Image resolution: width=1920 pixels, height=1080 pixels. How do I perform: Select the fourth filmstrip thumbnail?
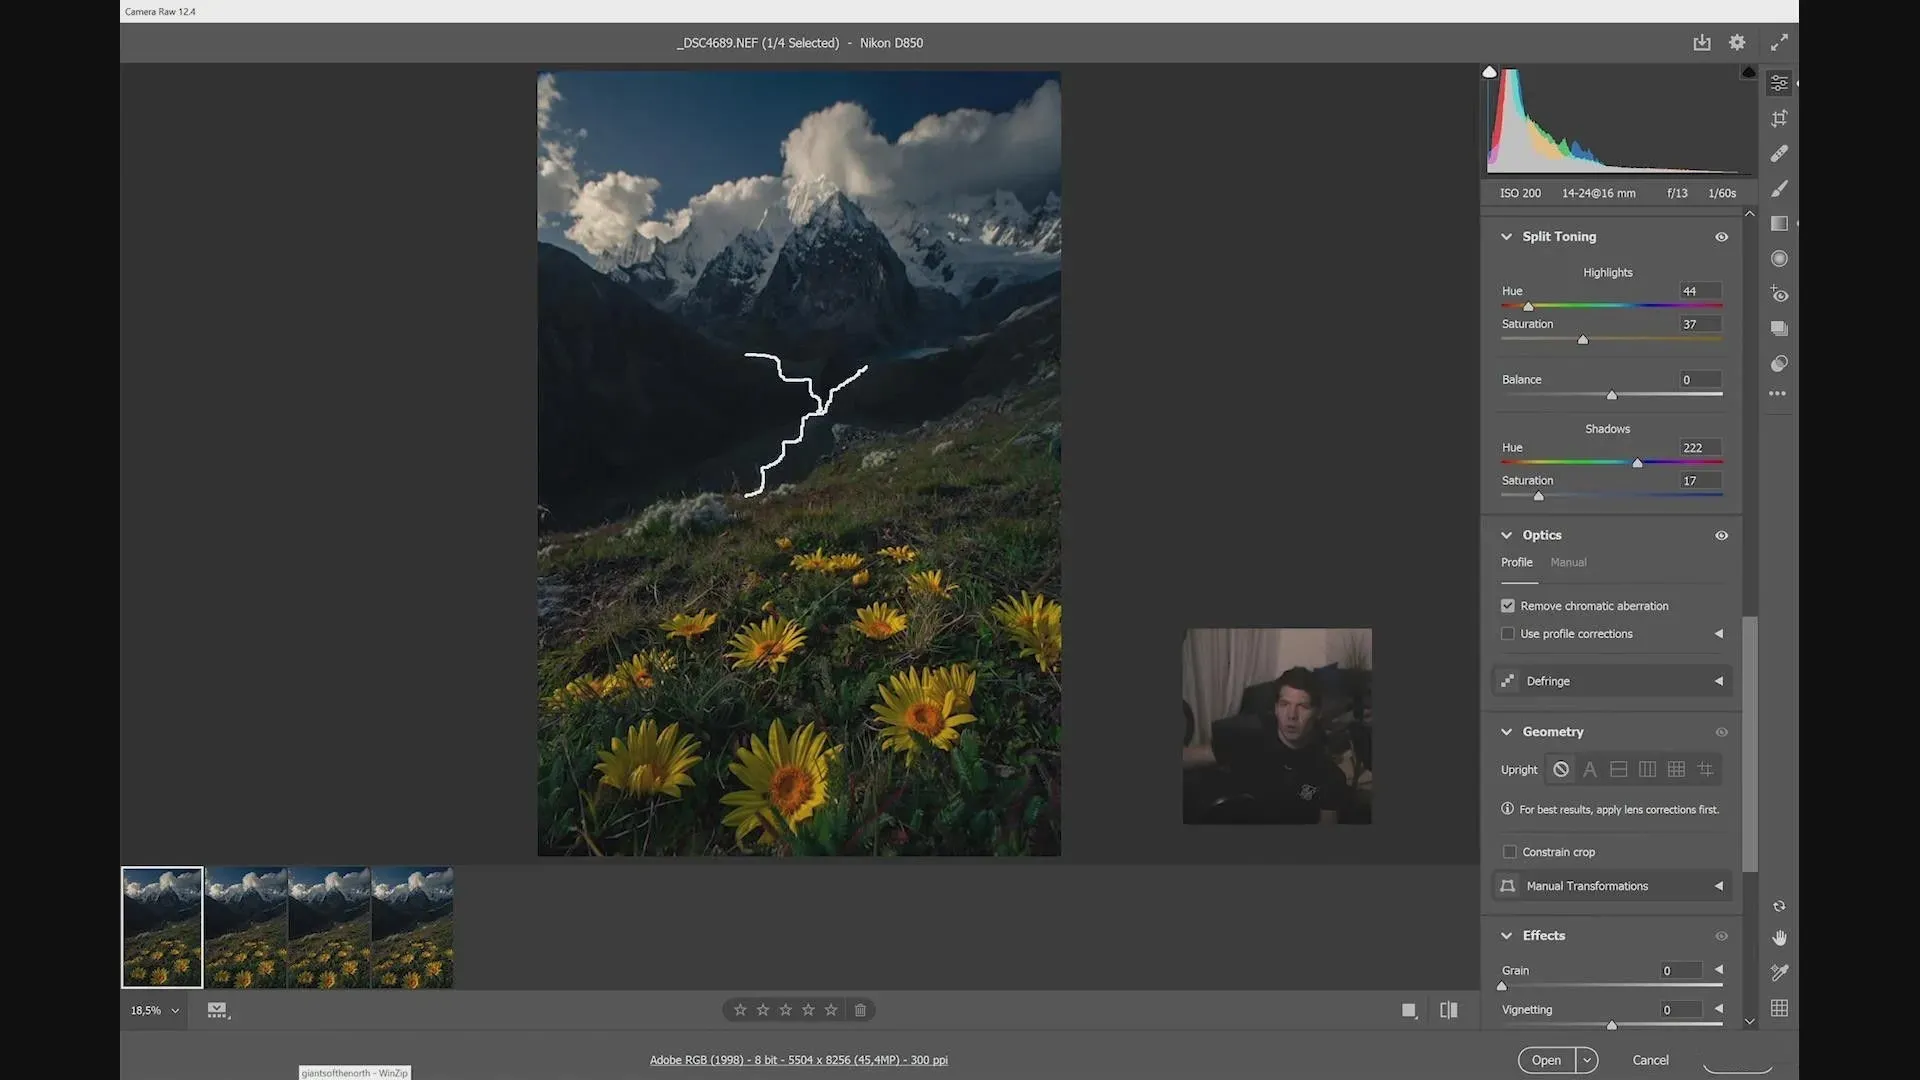tap(412, 928)
